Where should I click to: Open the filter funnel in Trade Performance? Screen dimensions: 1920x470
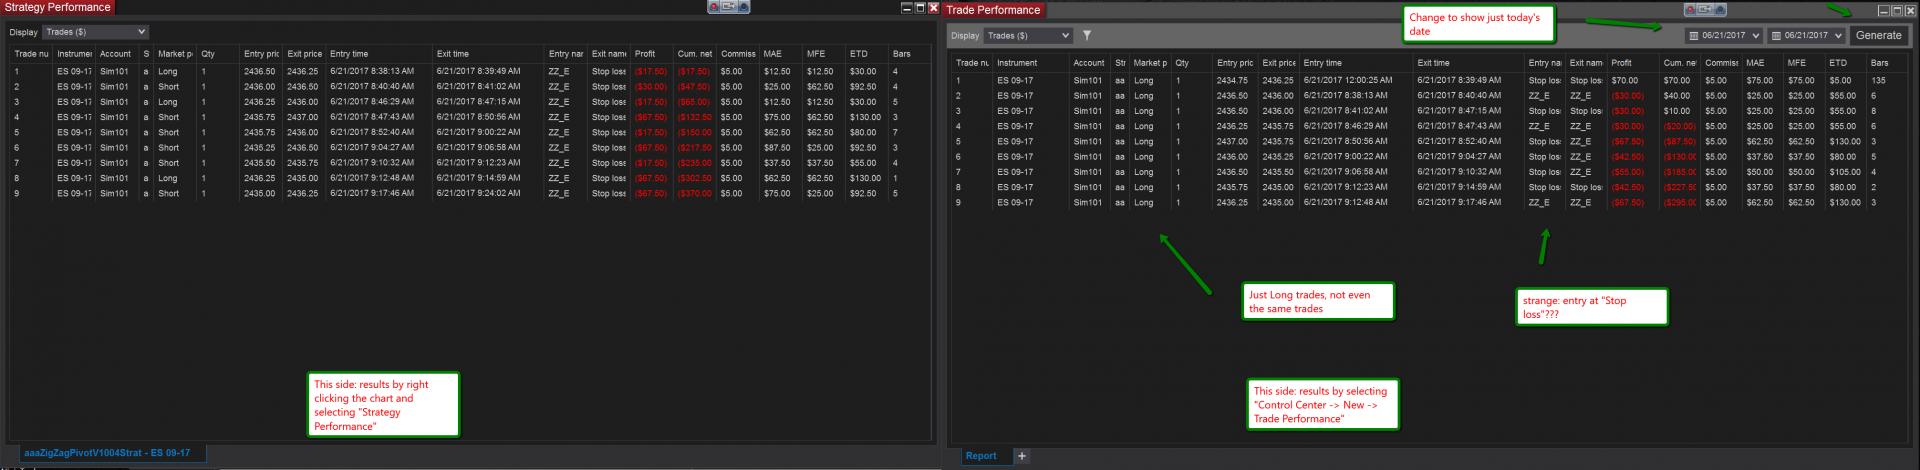(1086, 35)
